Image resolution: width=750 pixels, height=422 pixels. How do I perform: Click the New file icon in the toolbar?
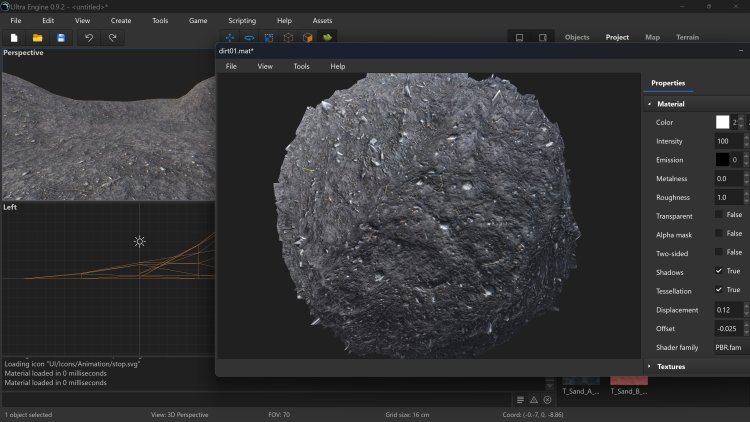pos(14,38)
